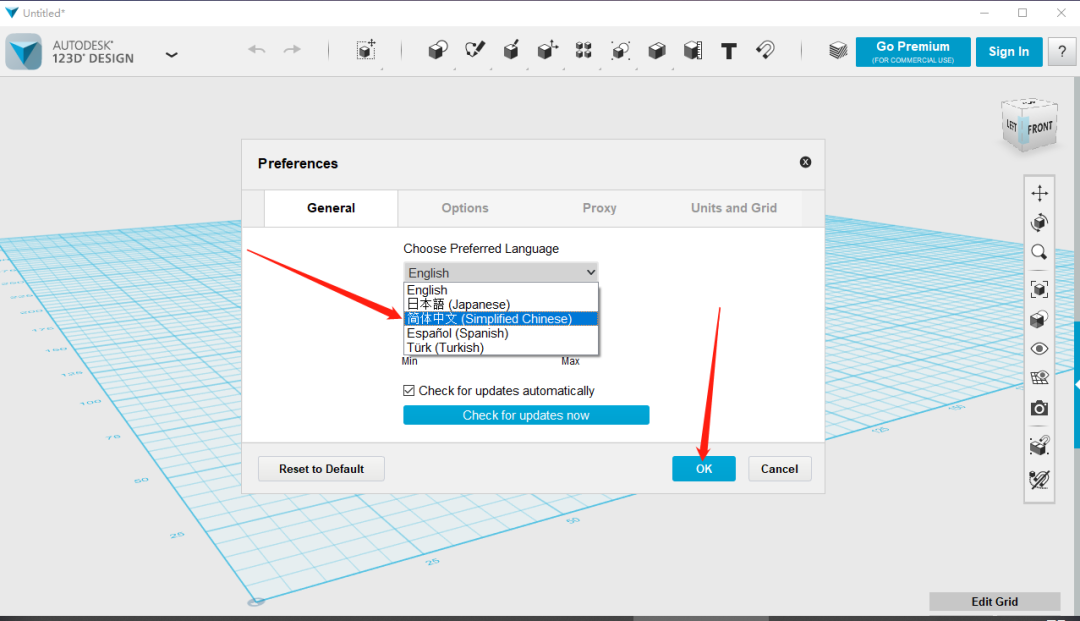The width and height of the screenshot is (1080, 621).
Task: Click Reset to Default button
Action: pyautogui.click(x=321, y=469)
